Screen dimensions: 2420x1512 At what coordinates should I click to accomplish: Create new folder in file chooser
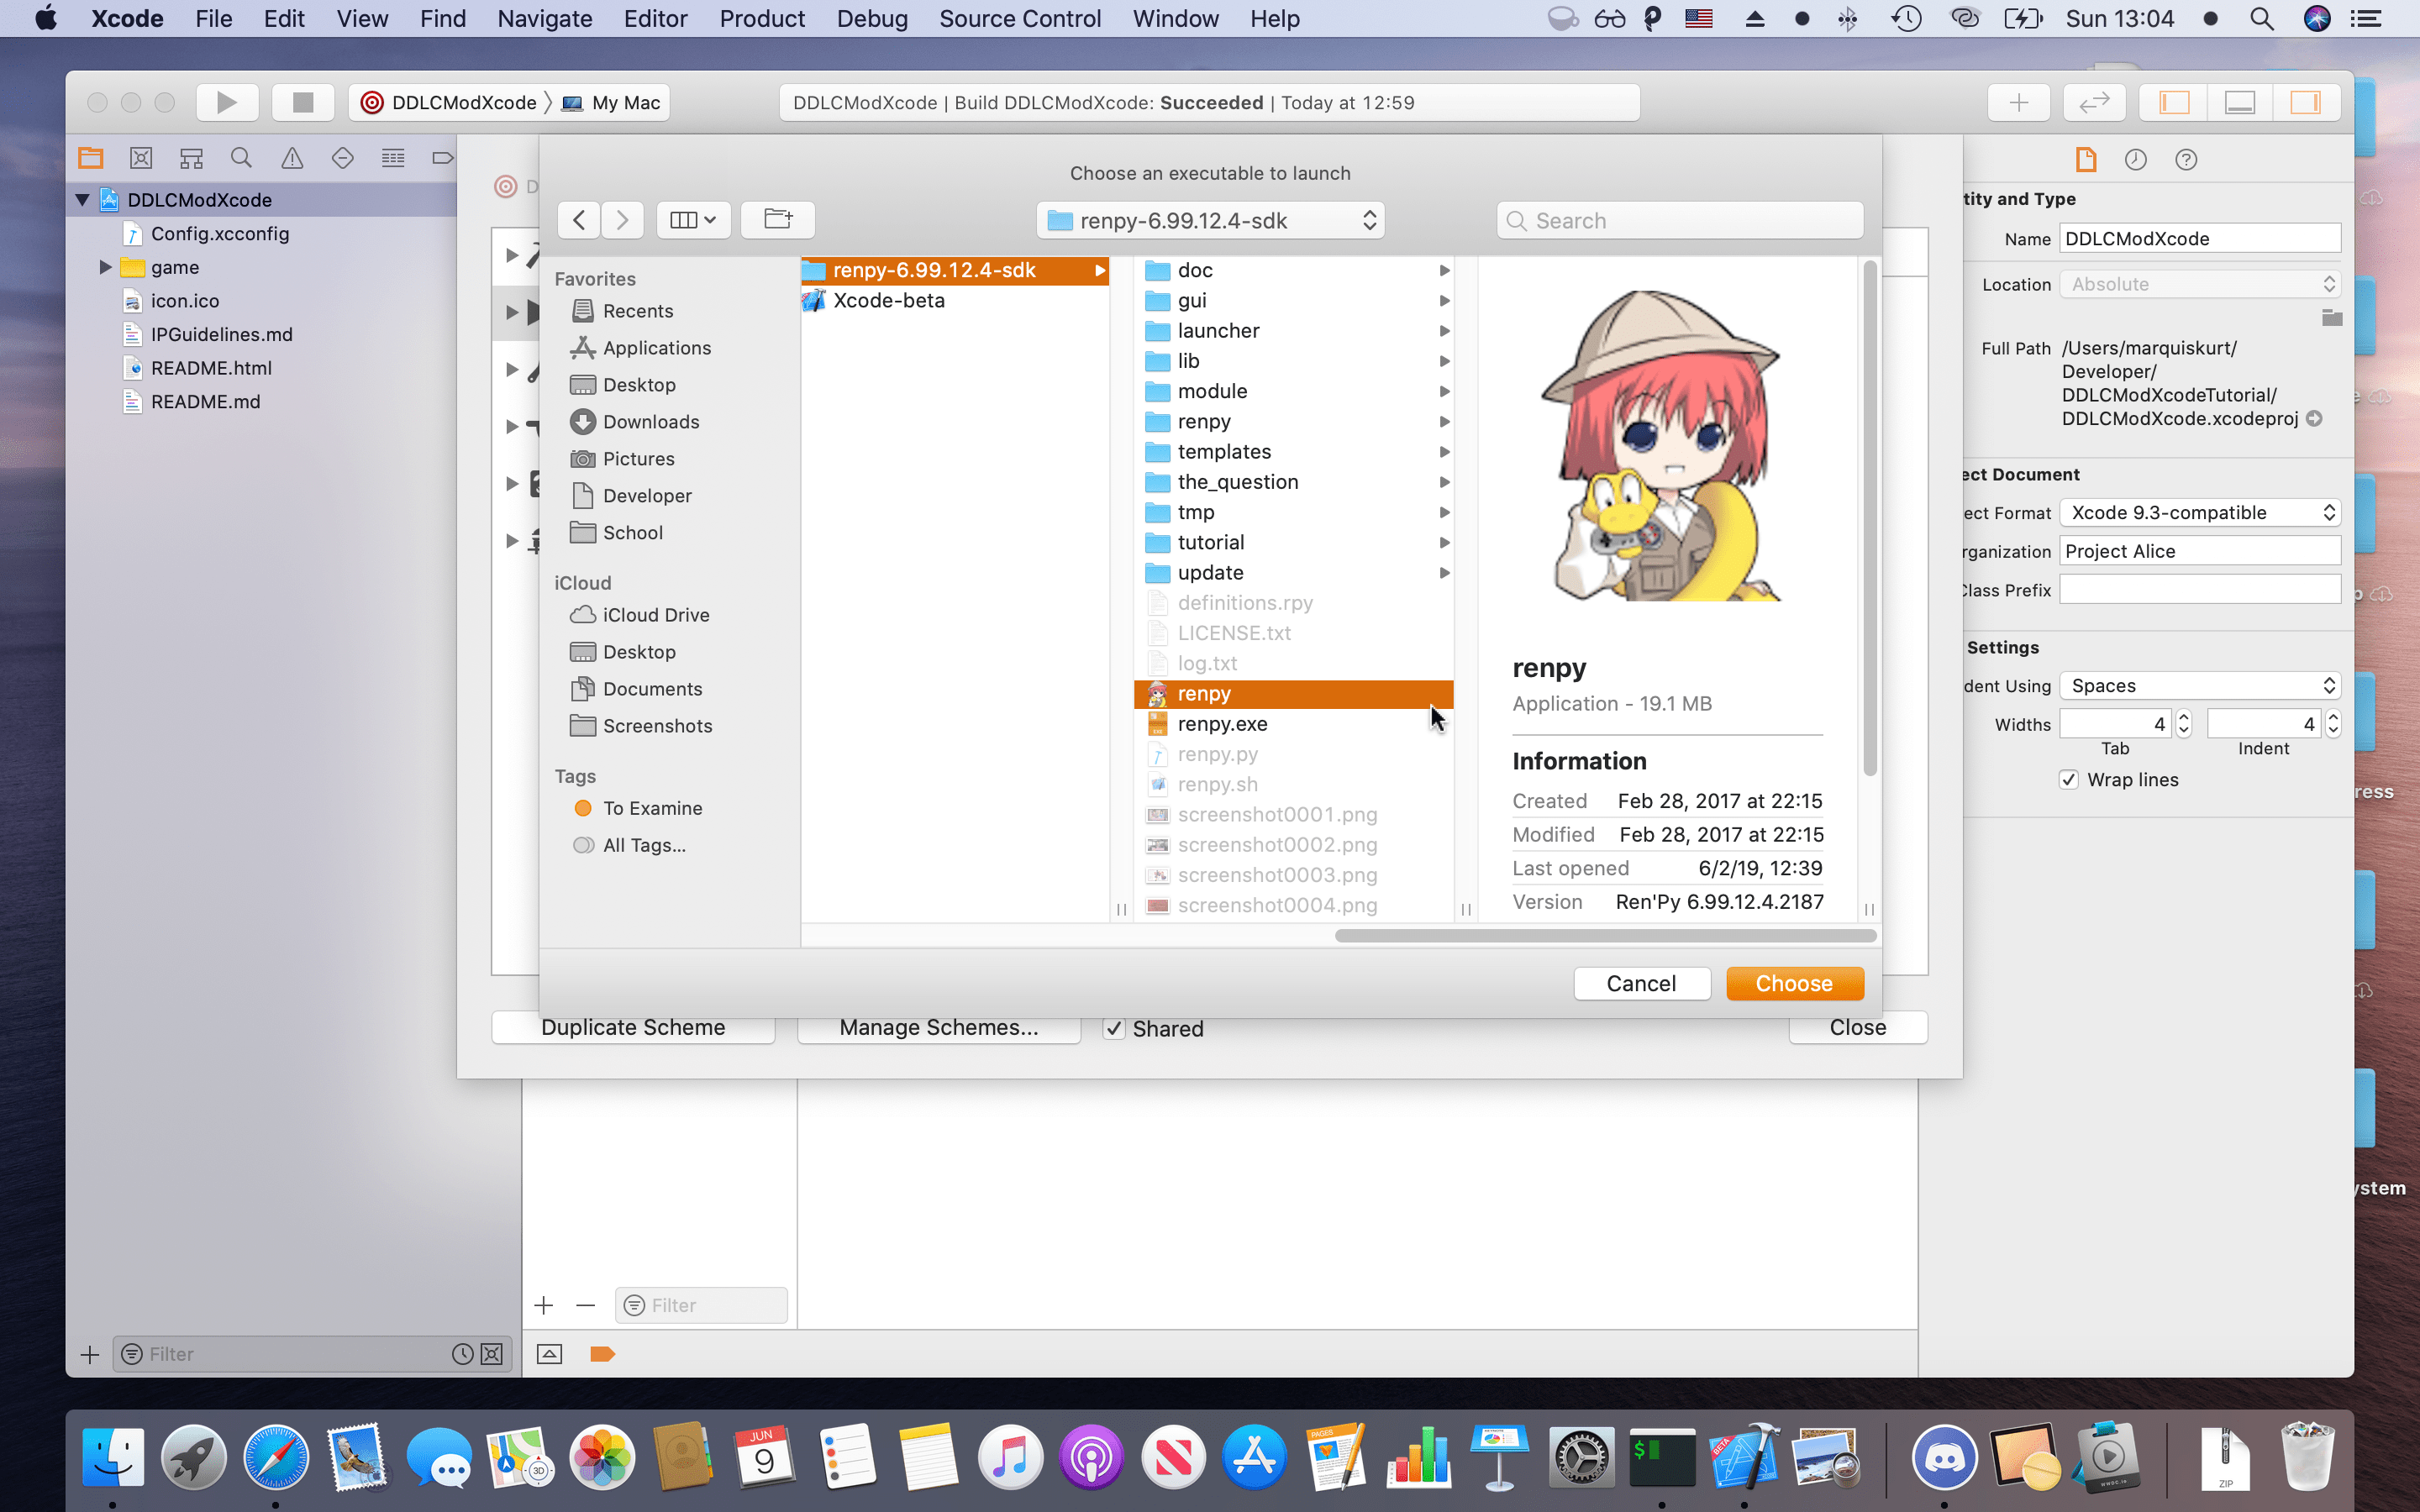pyautogui.click(x=778, y=220)
